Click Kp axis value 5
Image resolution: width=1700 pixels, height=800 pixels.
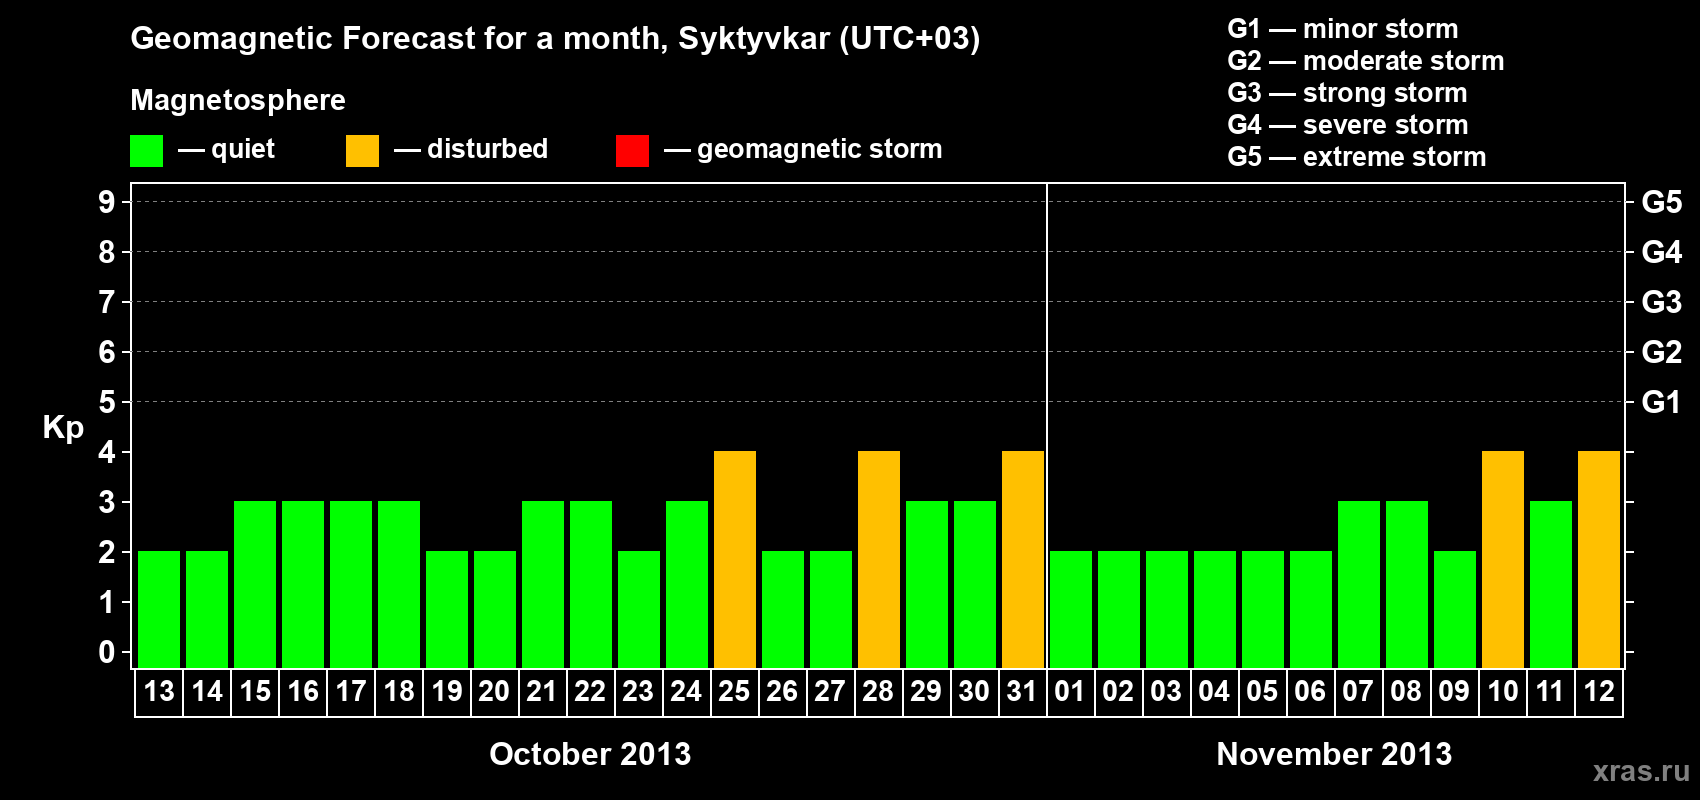pos(107,402)
